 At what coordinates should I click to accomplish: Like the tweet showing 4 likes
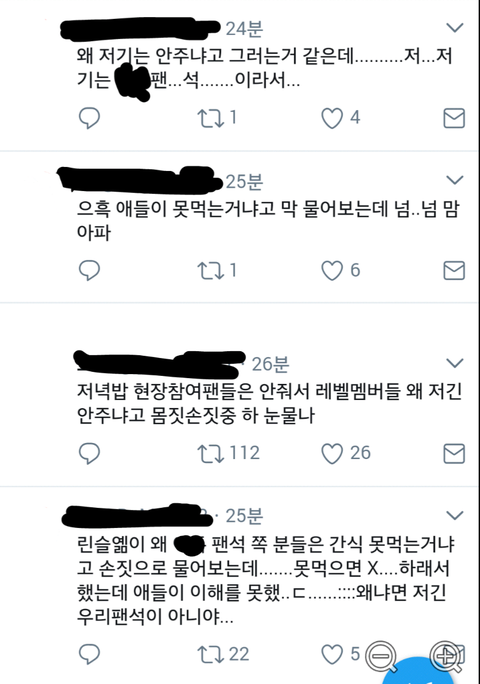tap(332, 118)
